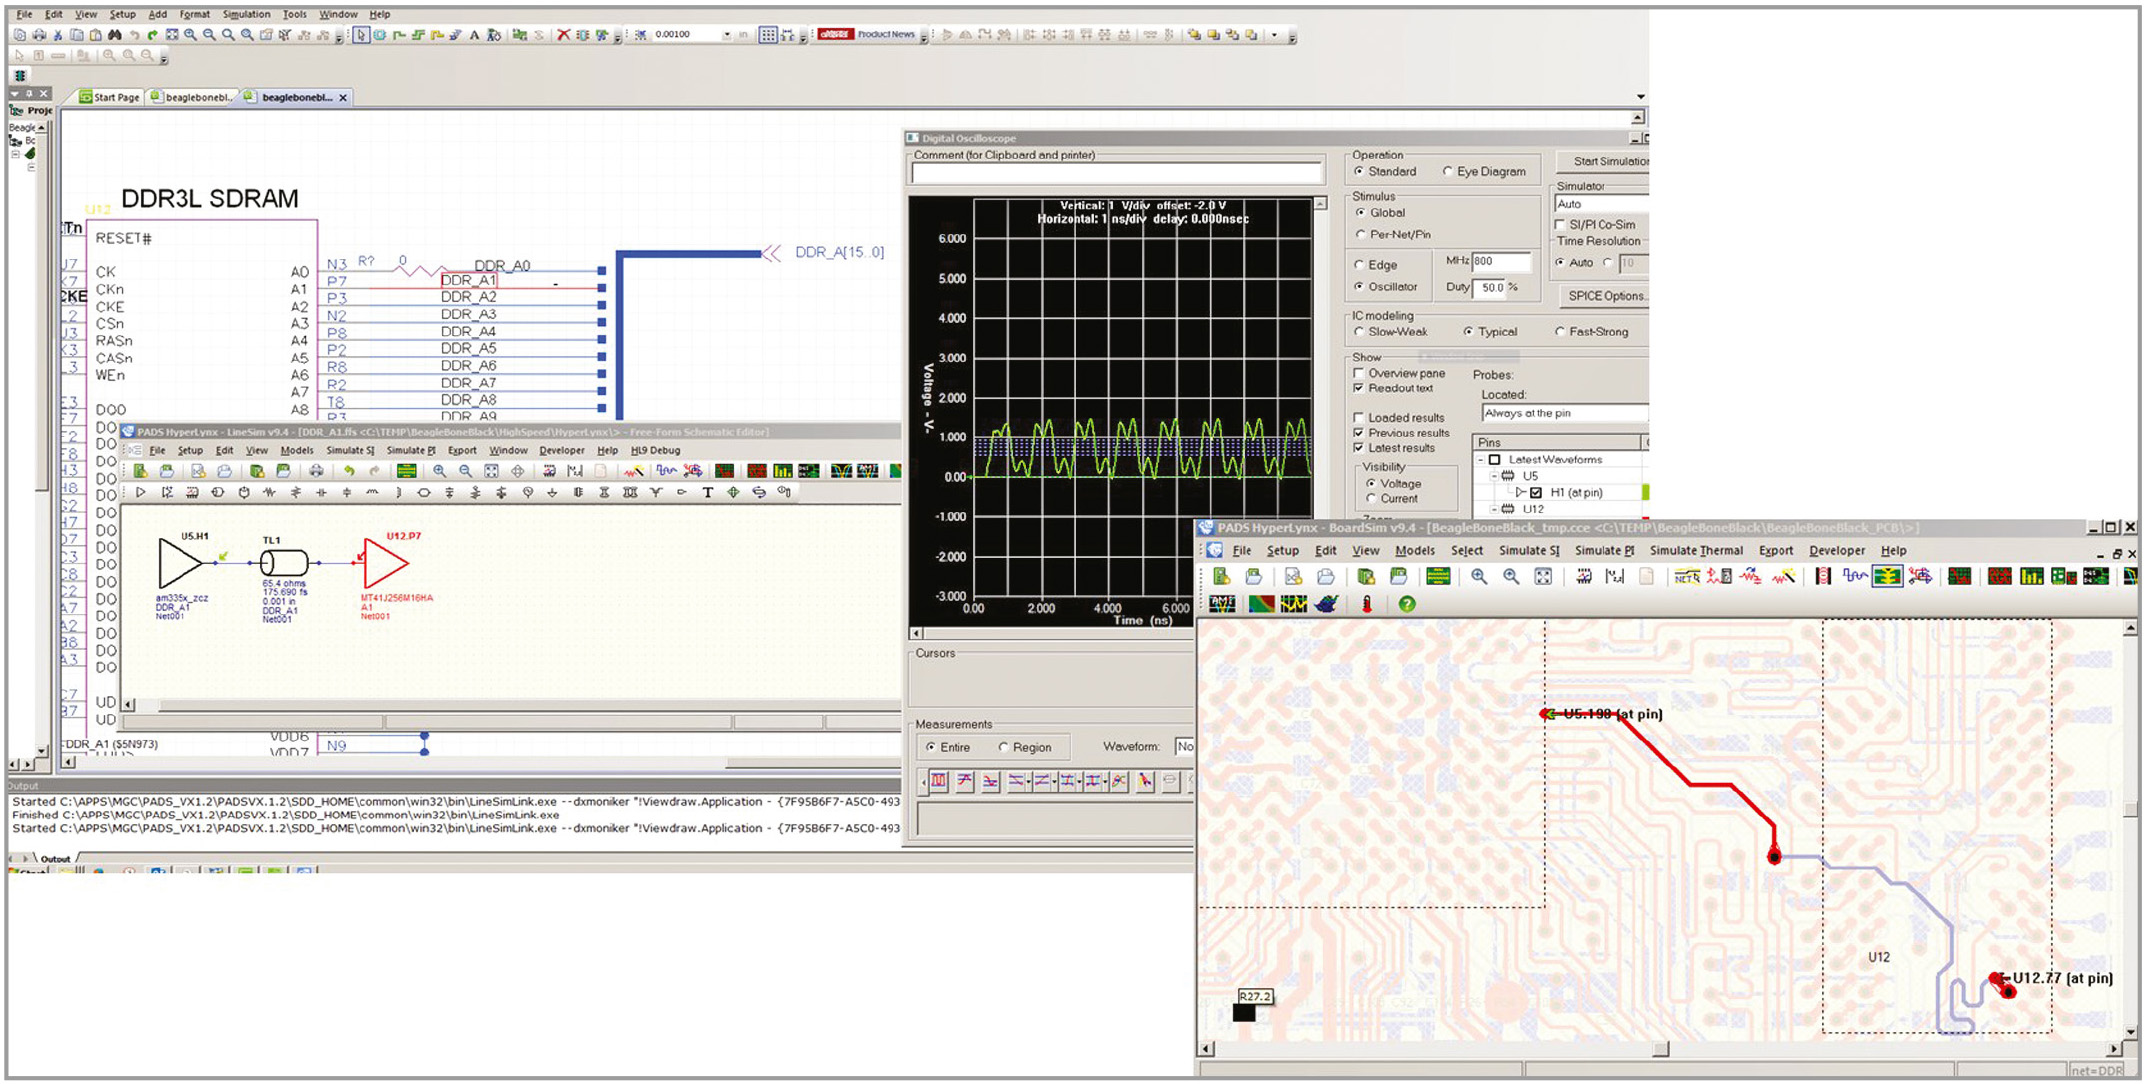This screenshot has width=2146, height=1084.
Task: Select the text 'A' tool in schematic toolbar
Action: 474,35
